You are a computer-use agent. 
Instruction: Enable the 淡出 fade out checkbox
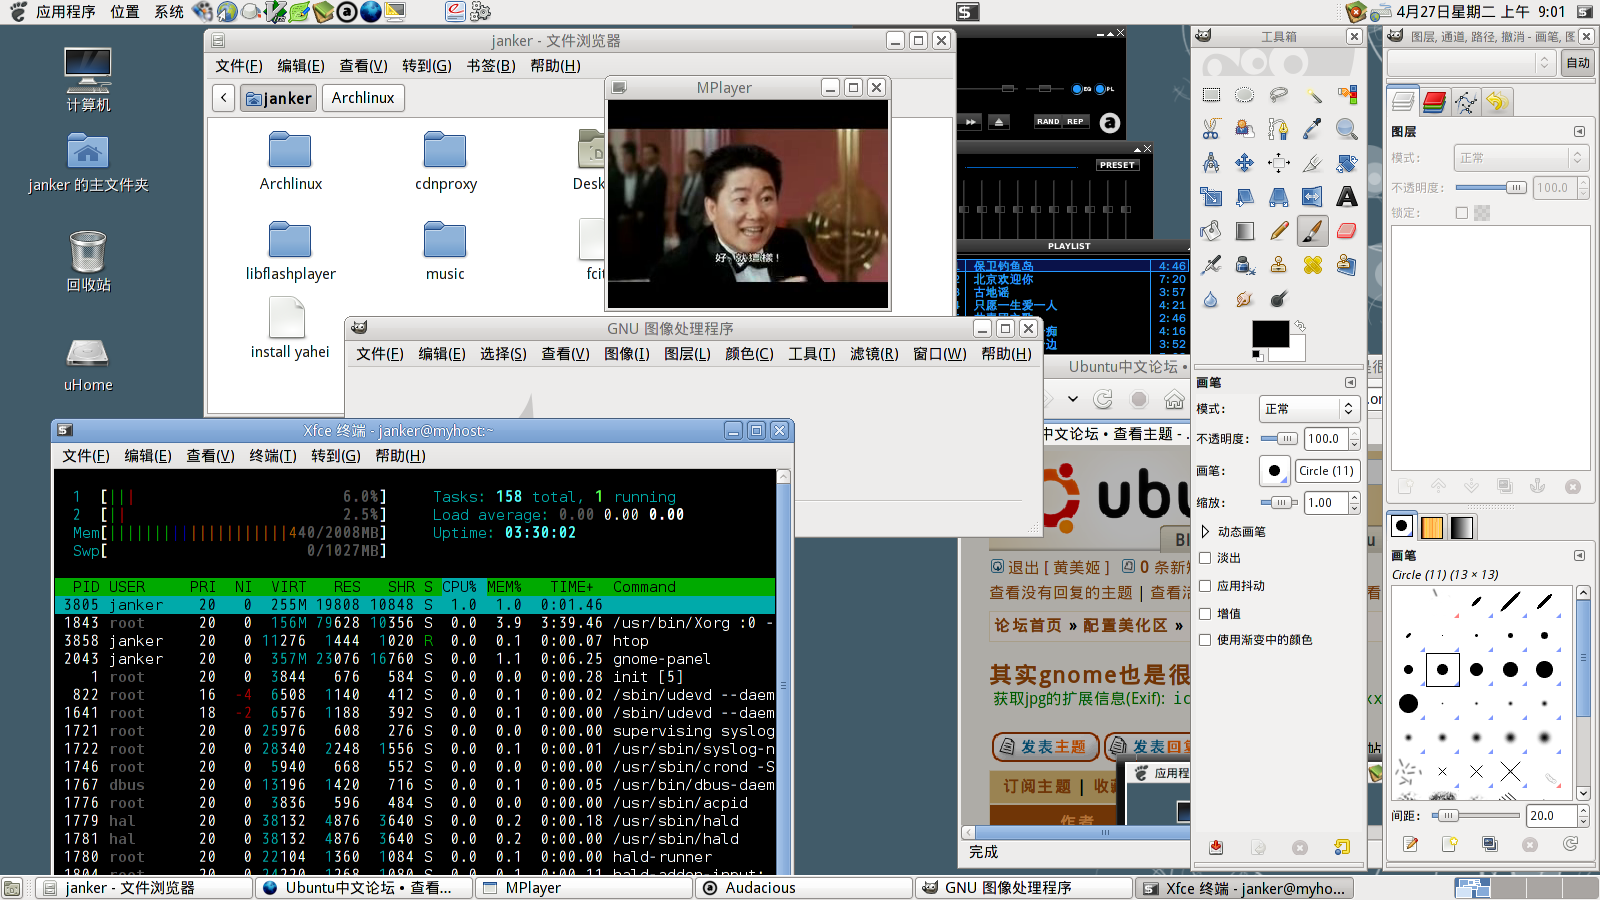tap(1205, 558)
